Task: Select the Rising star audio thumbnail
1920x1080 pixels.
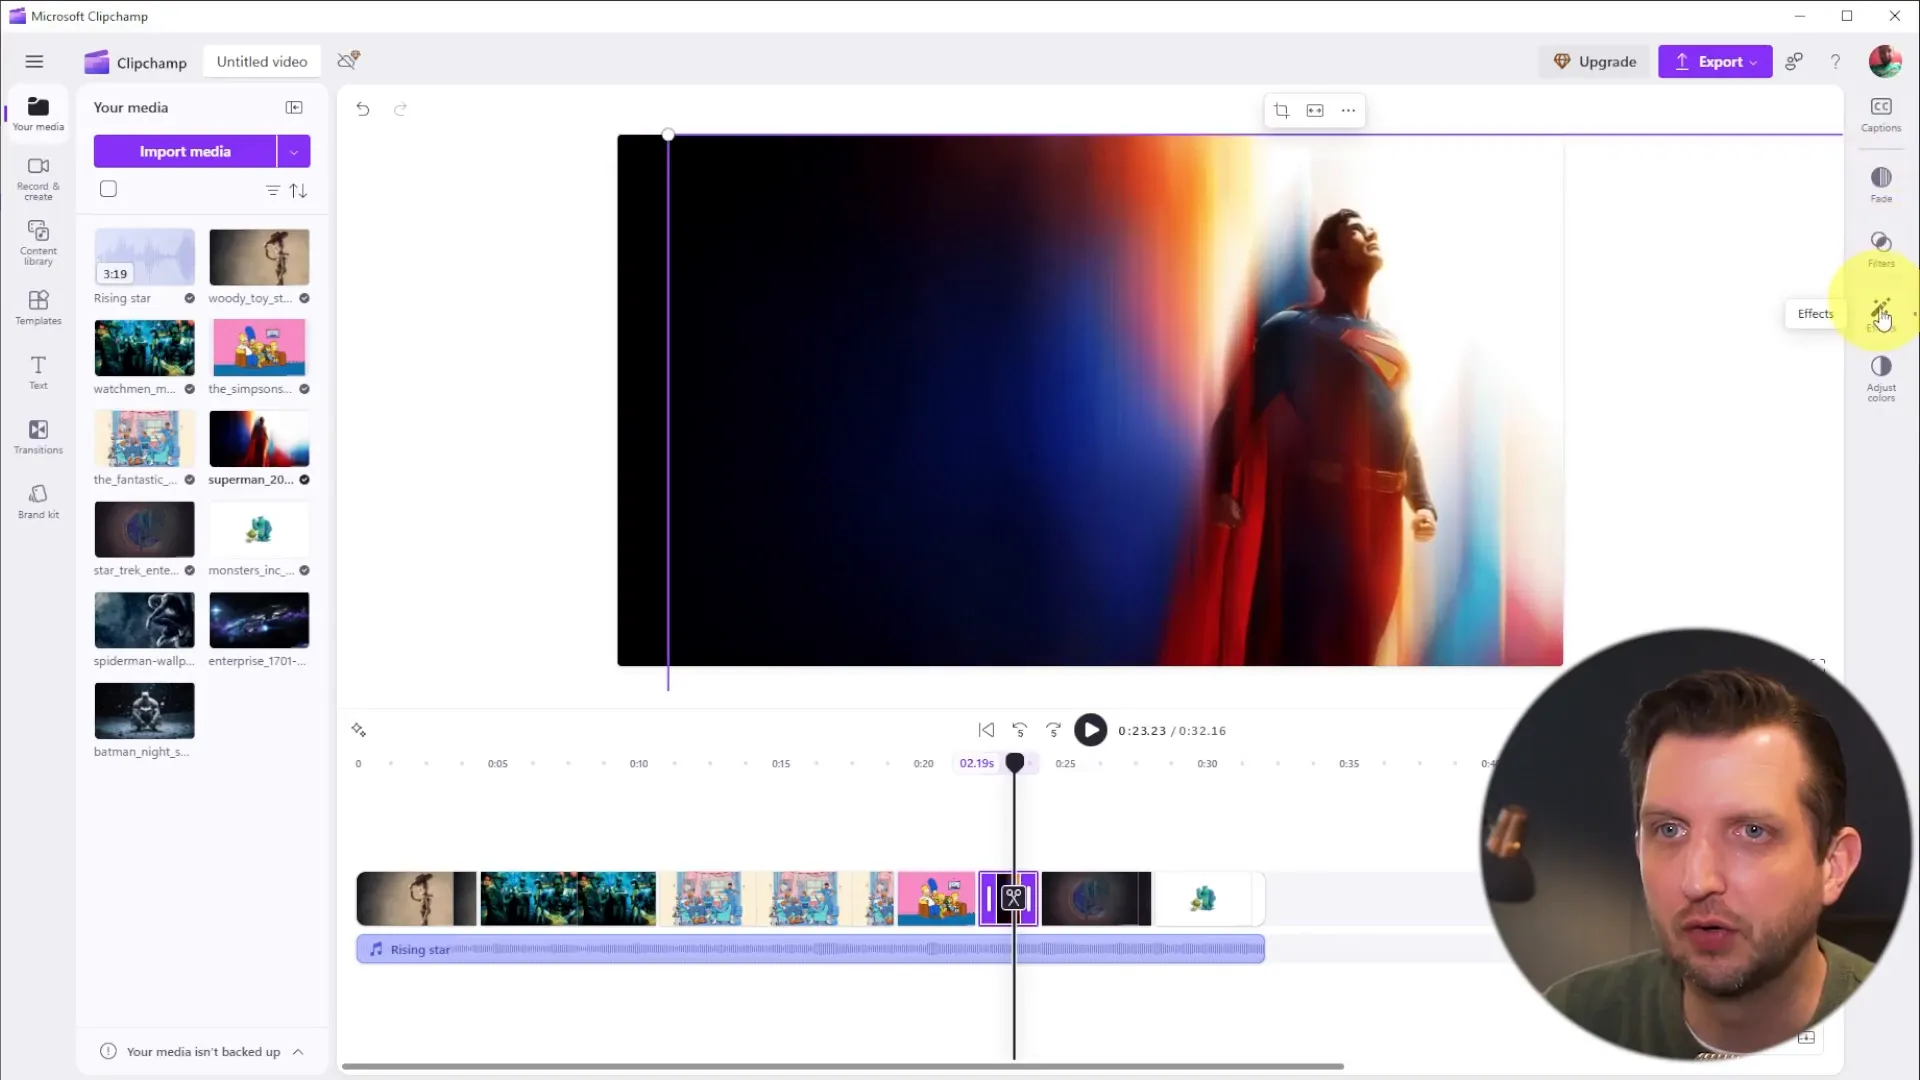Action: 144,257
